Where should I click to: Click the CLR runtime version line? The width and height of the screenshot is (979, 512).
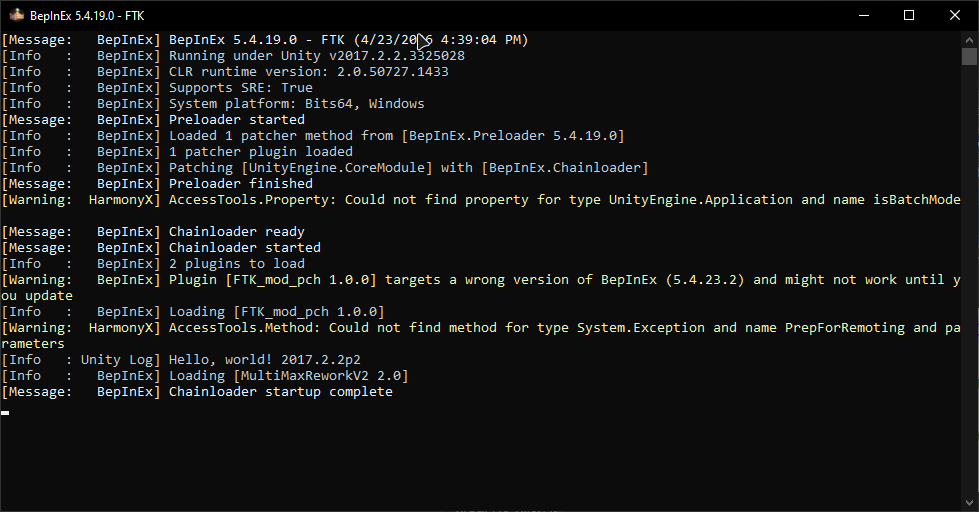(225, 72)
